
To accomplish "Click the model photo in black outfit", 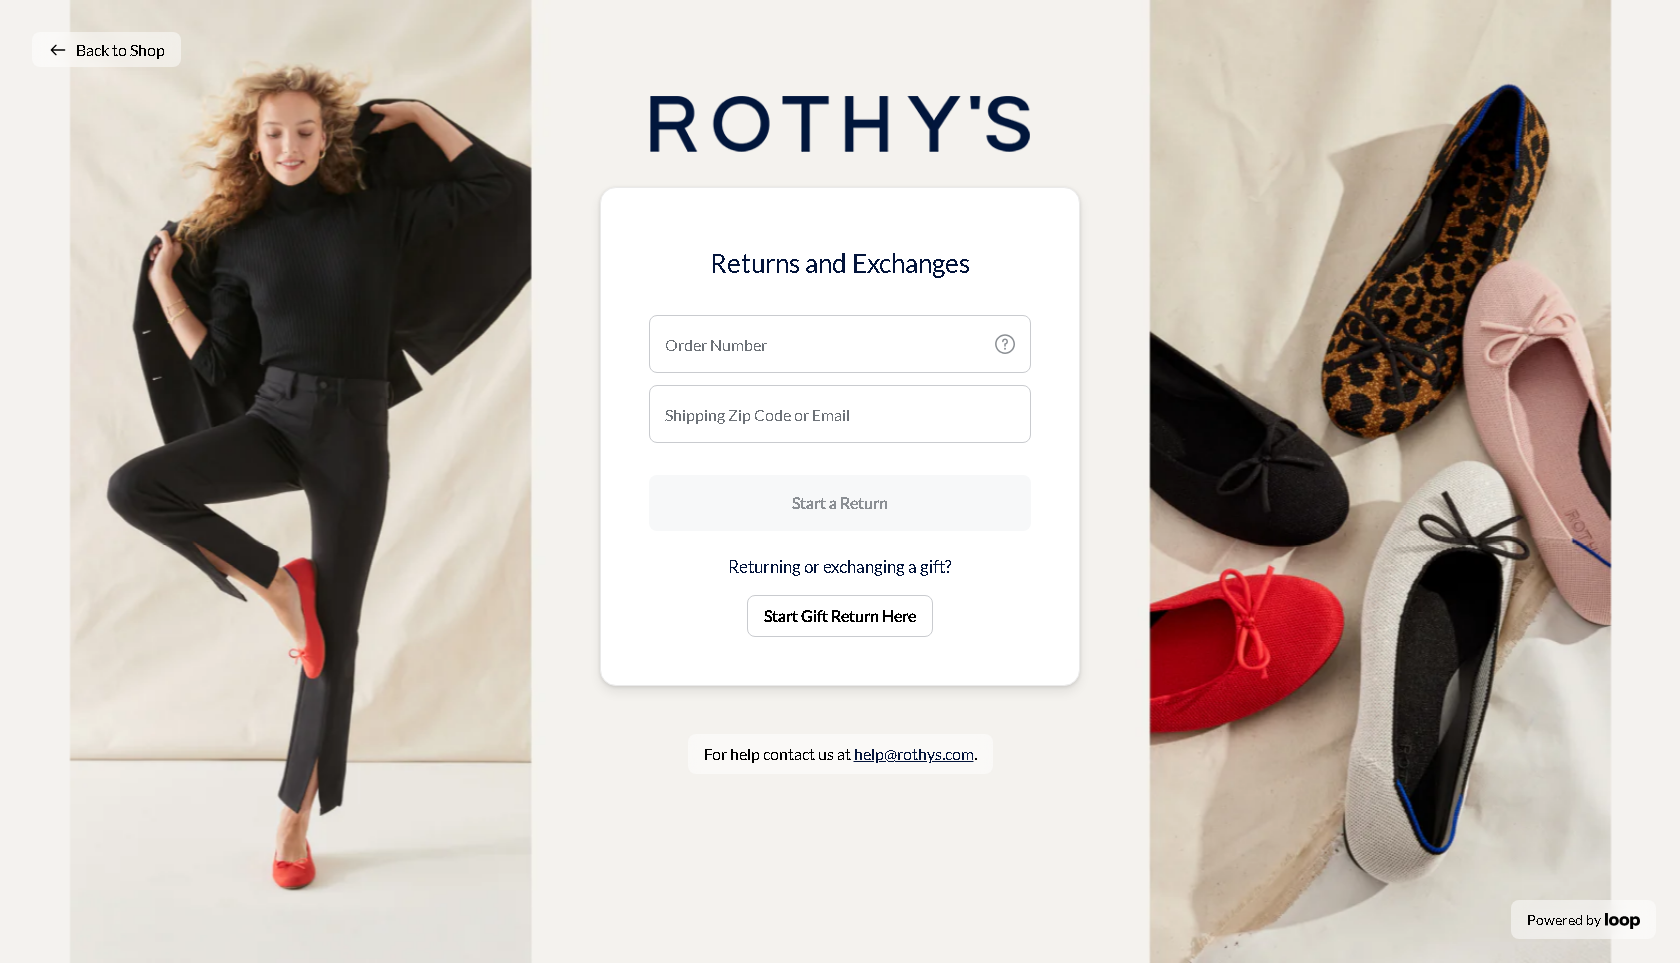I will point(300,481).
